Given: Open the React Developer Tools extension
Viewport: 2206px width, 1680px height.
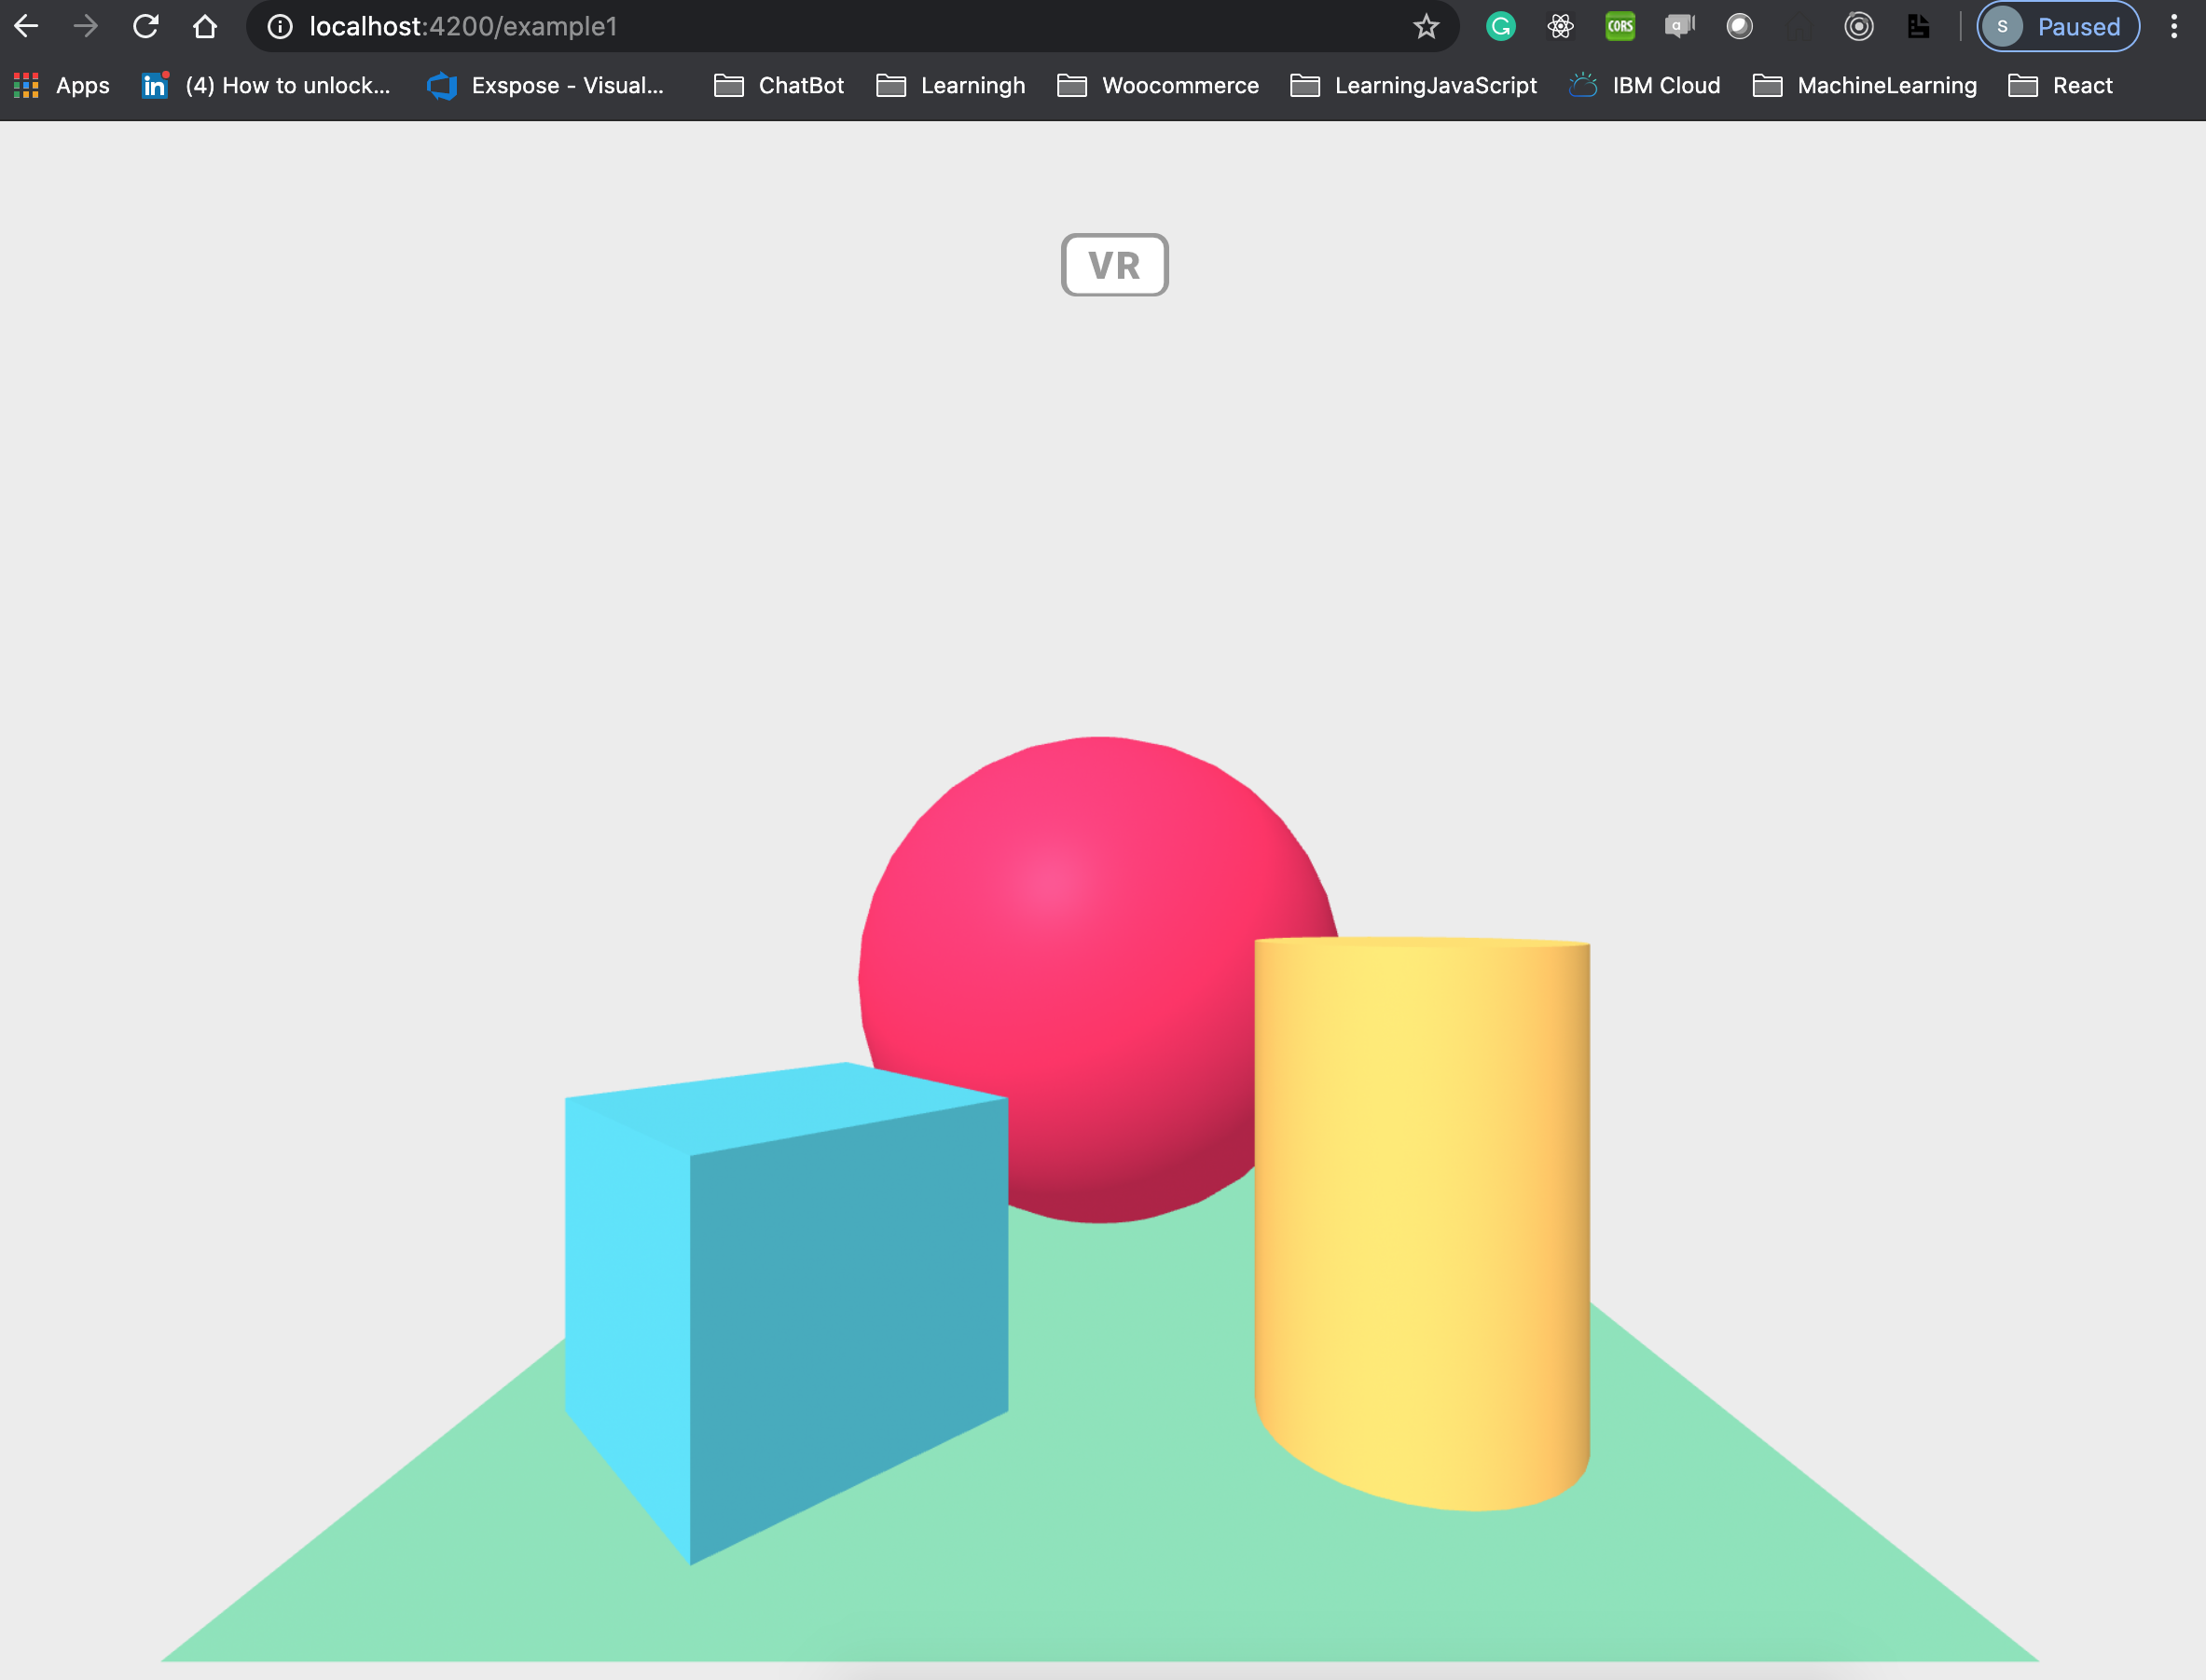Looking at the screenshot, I should tap(1560, 27).
